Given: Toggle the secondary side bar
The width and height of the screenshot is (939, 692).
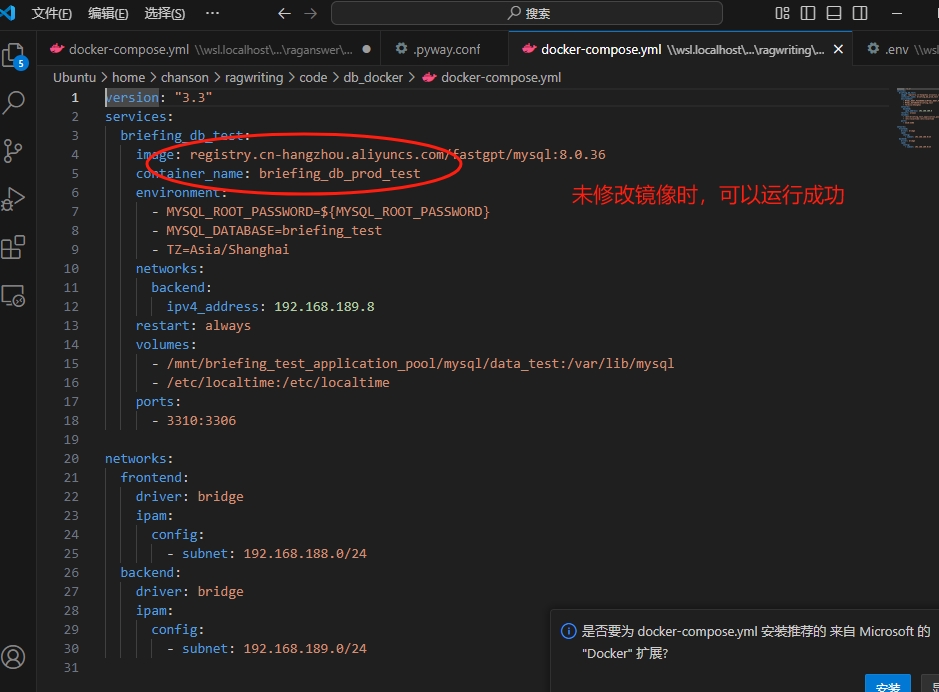Looking at the screenshot, I should click(857, 13).
